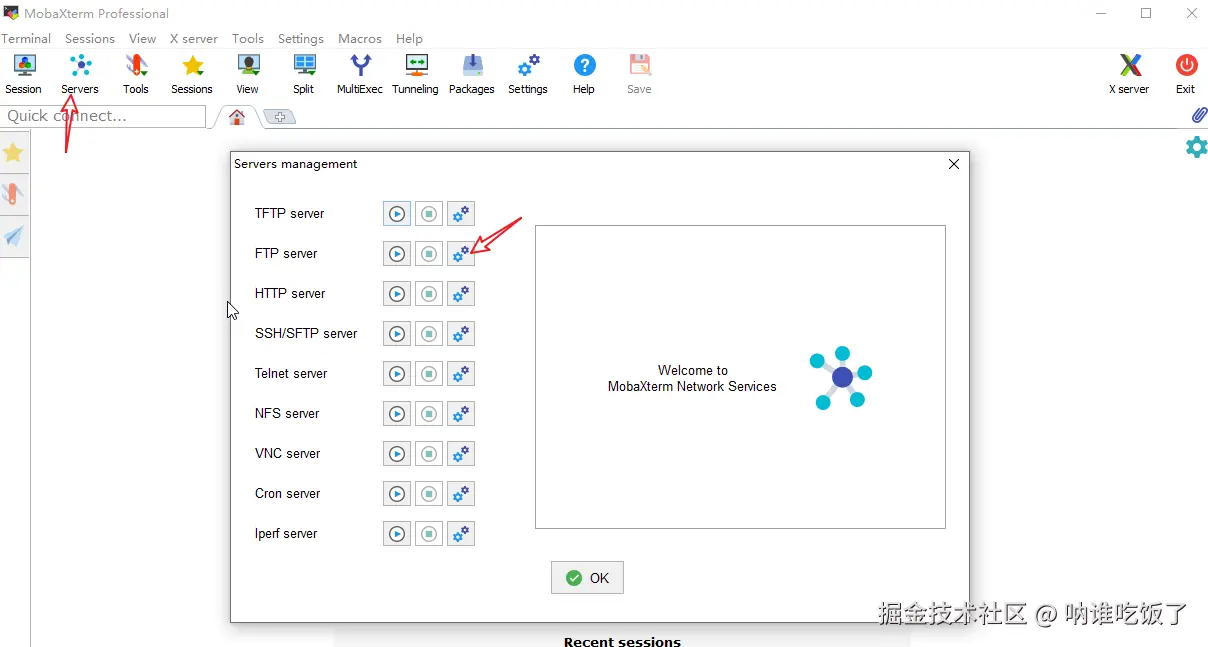Open VNC server settings gears
This screenshot has width=1208, height=647.
click(x=461, y=454)
